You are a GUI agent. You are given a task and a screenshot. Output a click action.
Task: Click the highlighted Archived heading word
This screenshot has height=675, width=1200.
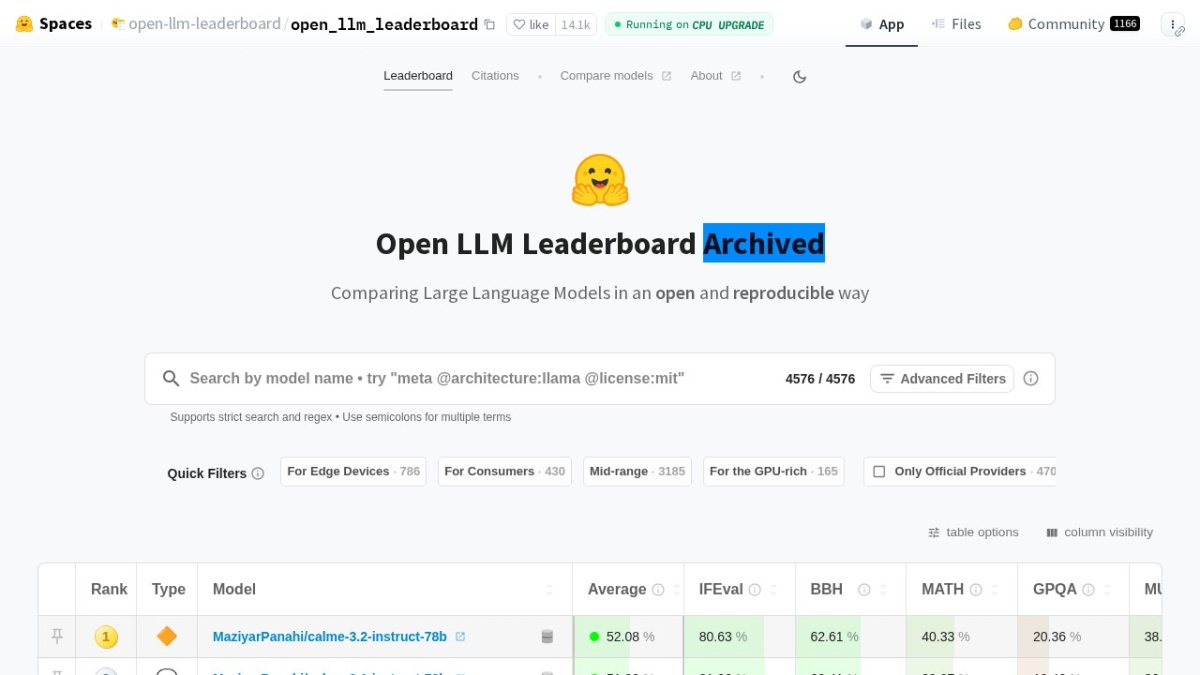pos(764,243)
